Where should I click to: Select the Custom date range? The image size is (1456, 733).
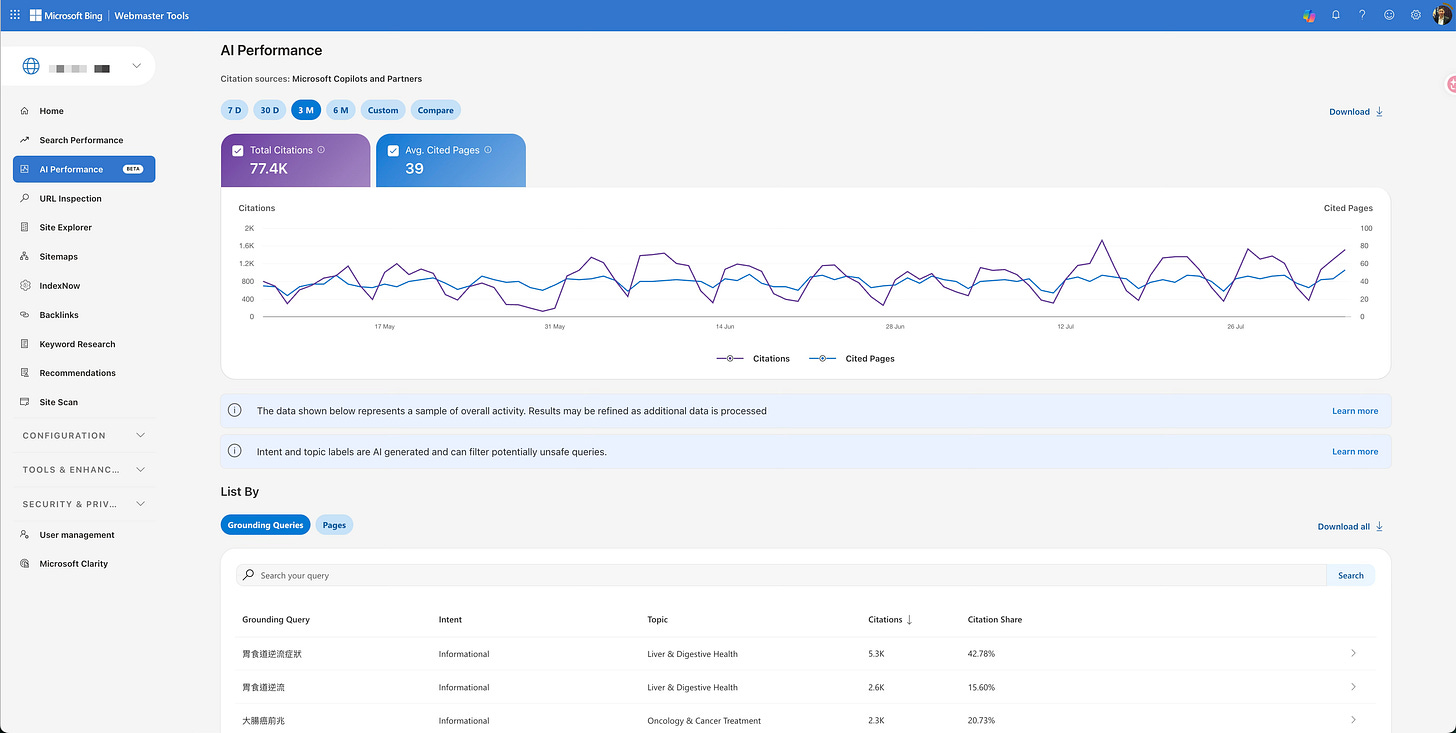383,110
